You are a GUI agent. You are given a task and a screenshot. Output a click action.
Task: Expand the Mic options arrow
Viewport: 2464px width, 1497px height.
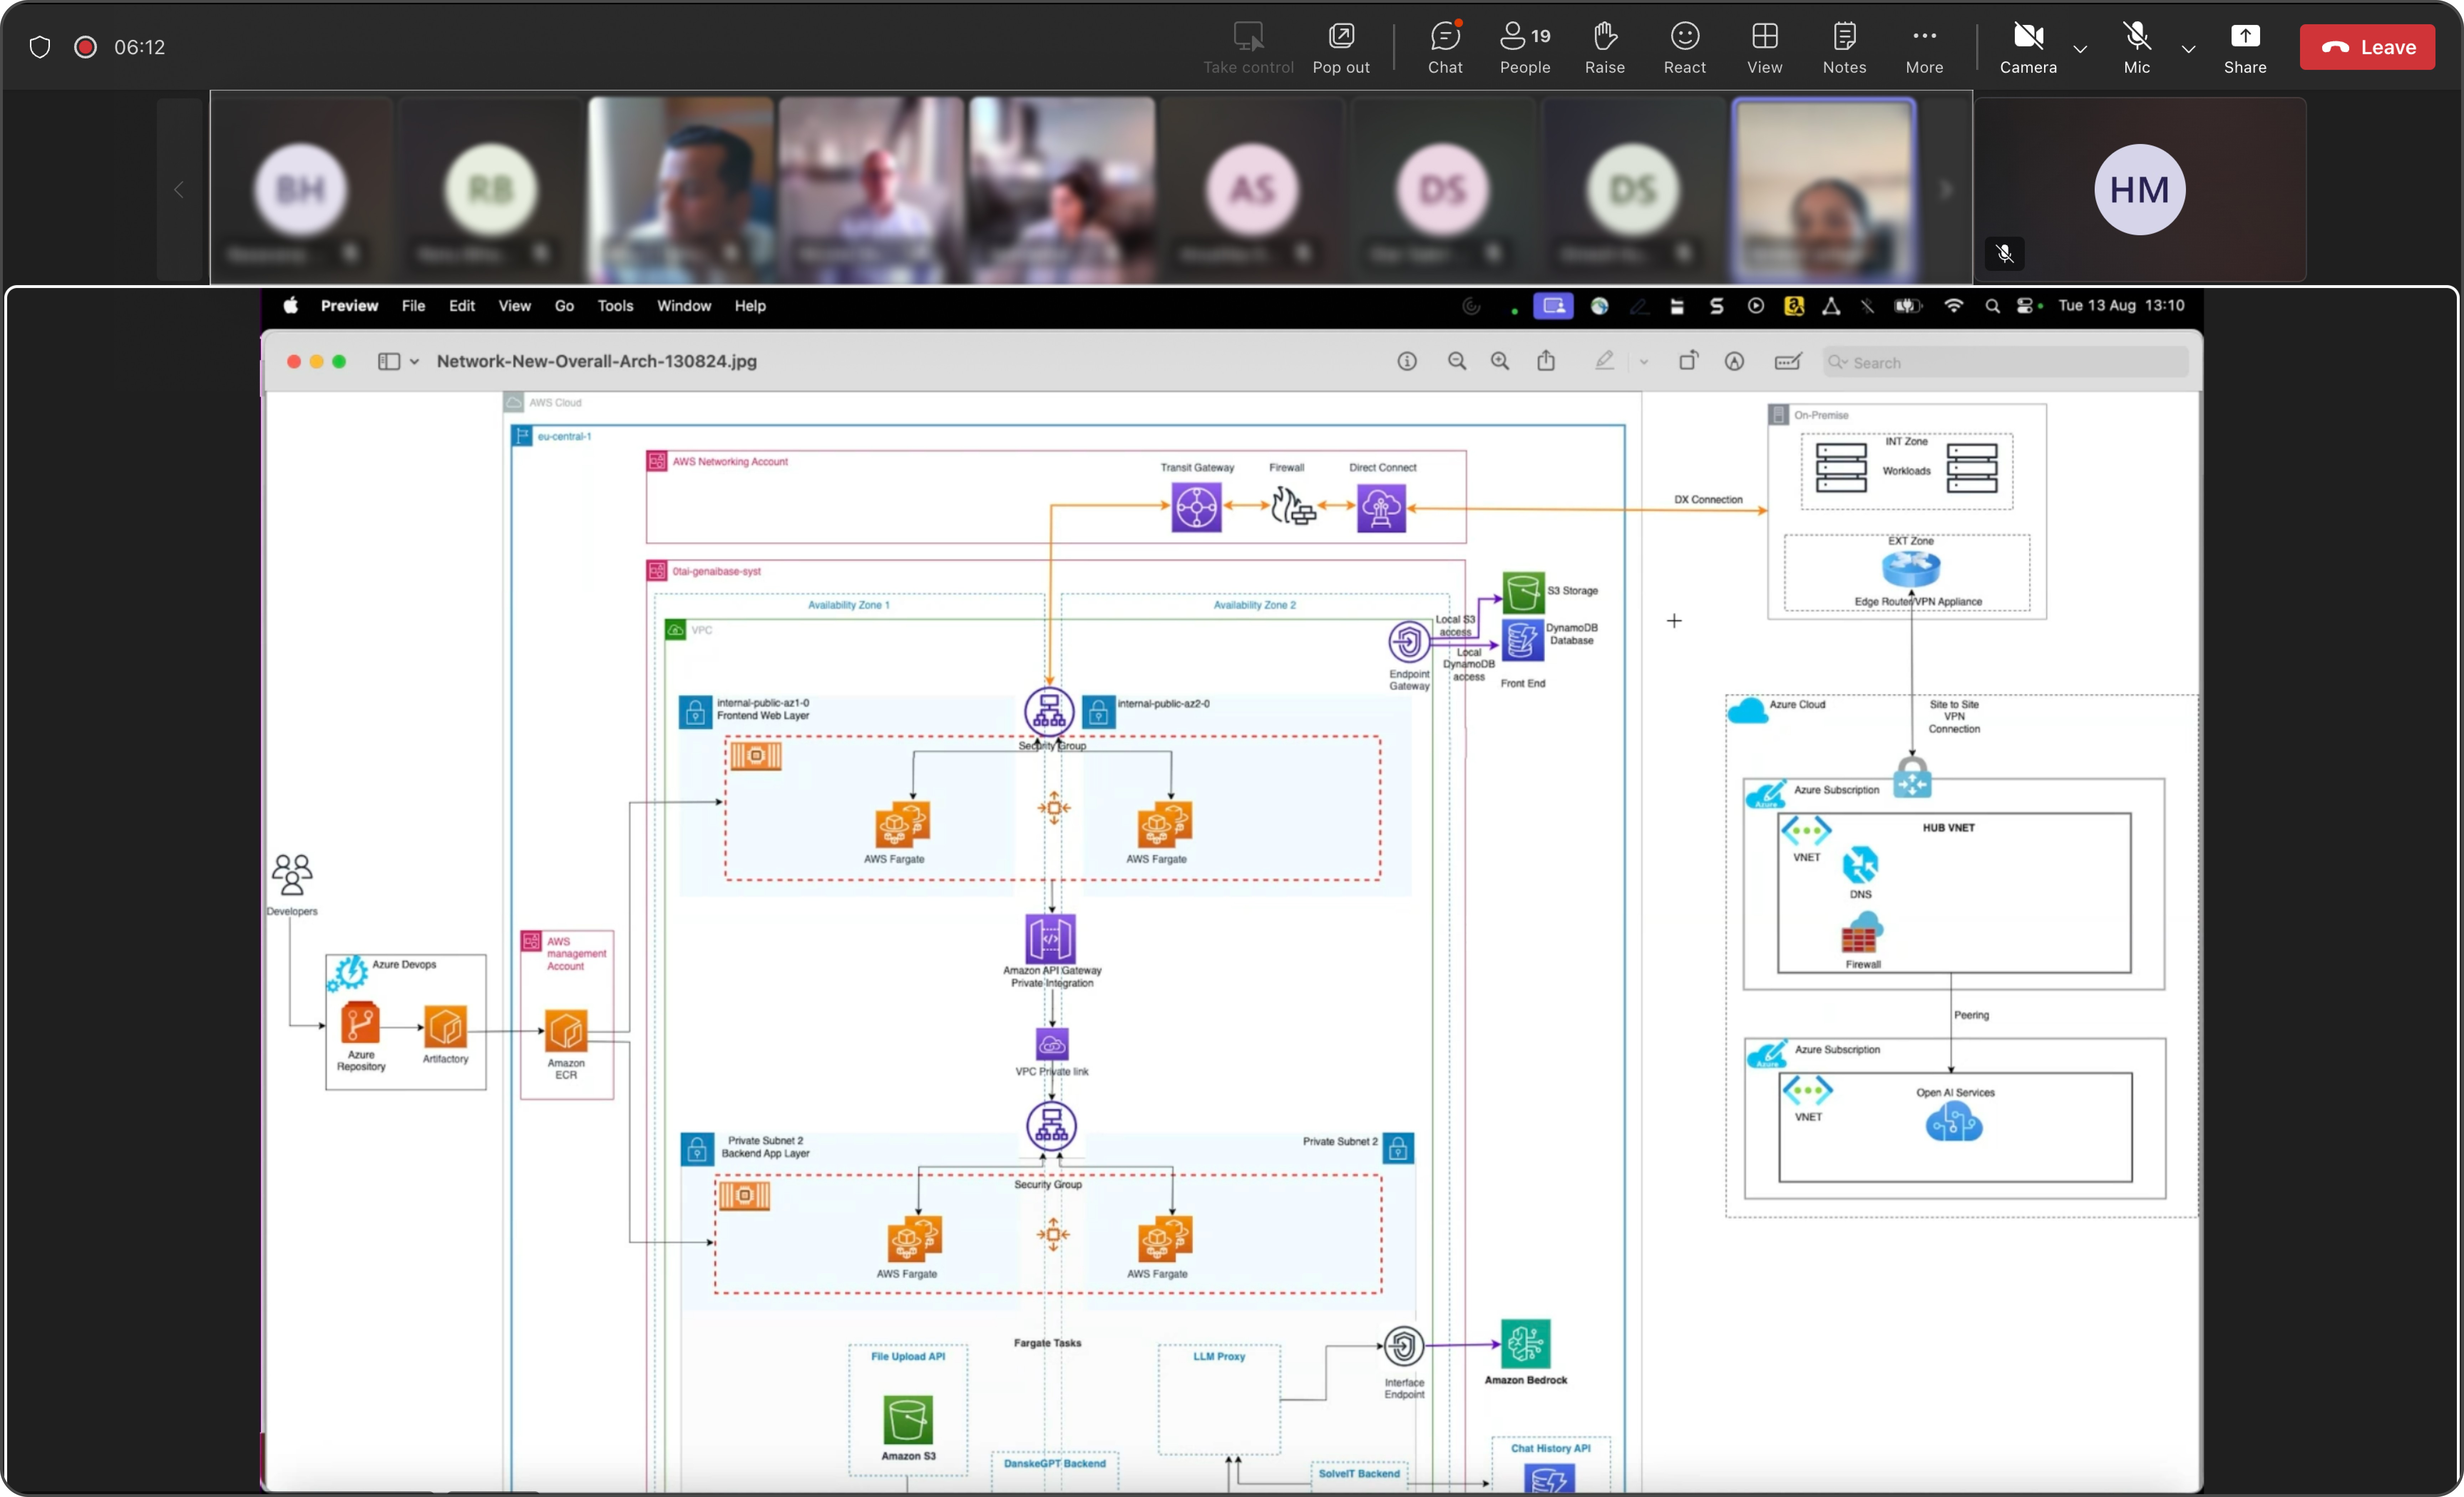tap(2188, 48)
